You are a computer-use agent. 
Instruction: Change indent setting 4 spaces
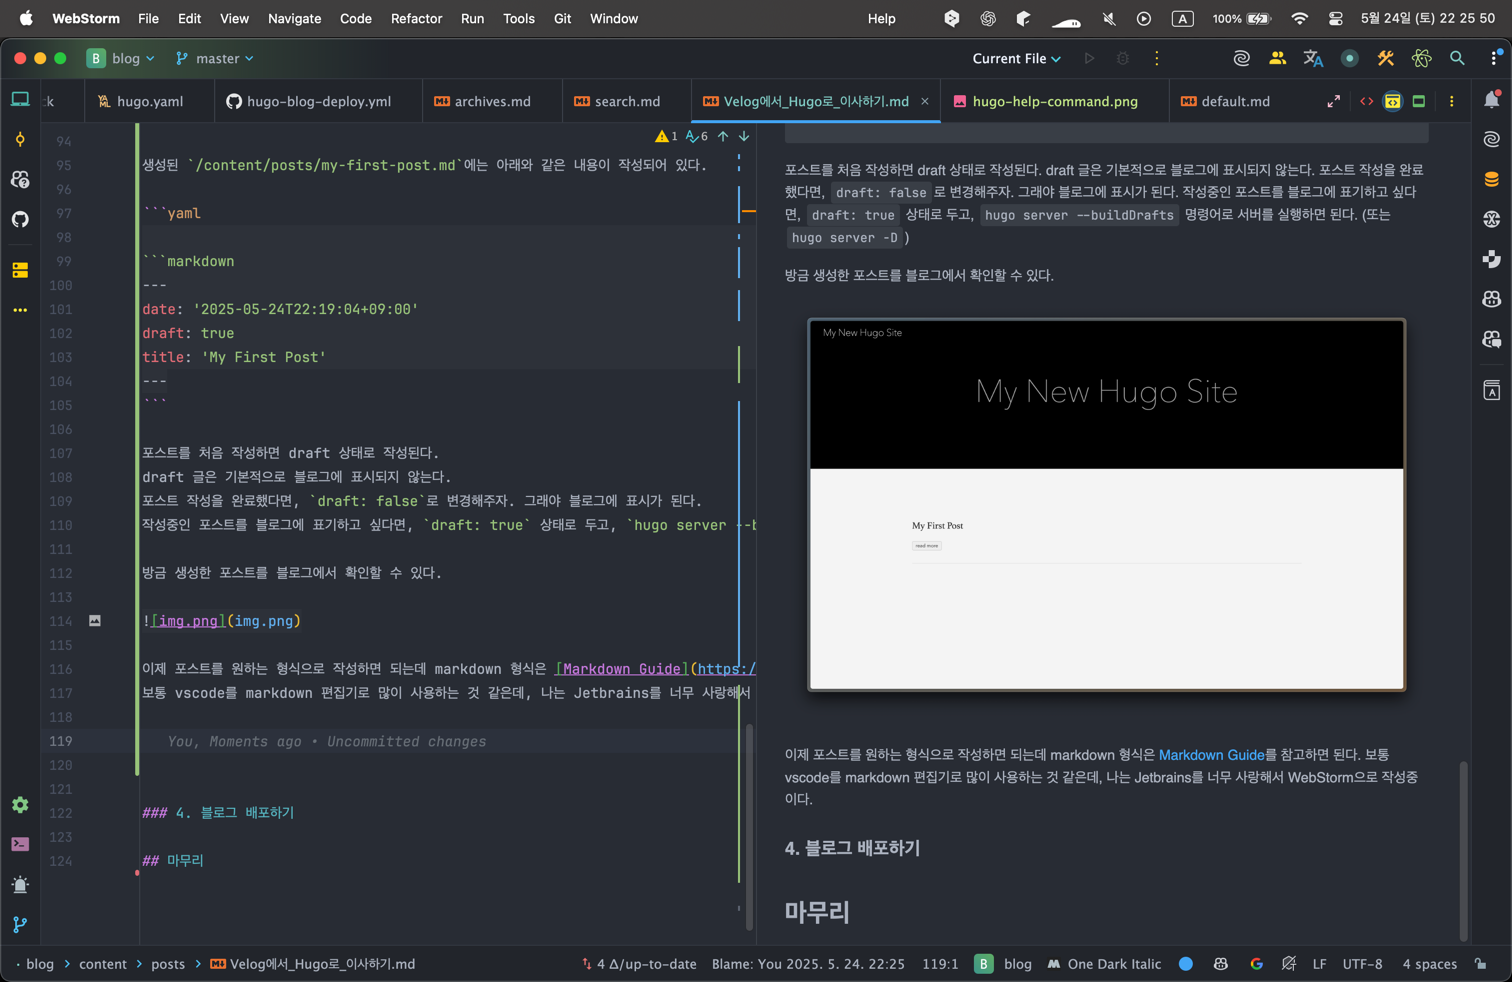(x=1429, y=964)
